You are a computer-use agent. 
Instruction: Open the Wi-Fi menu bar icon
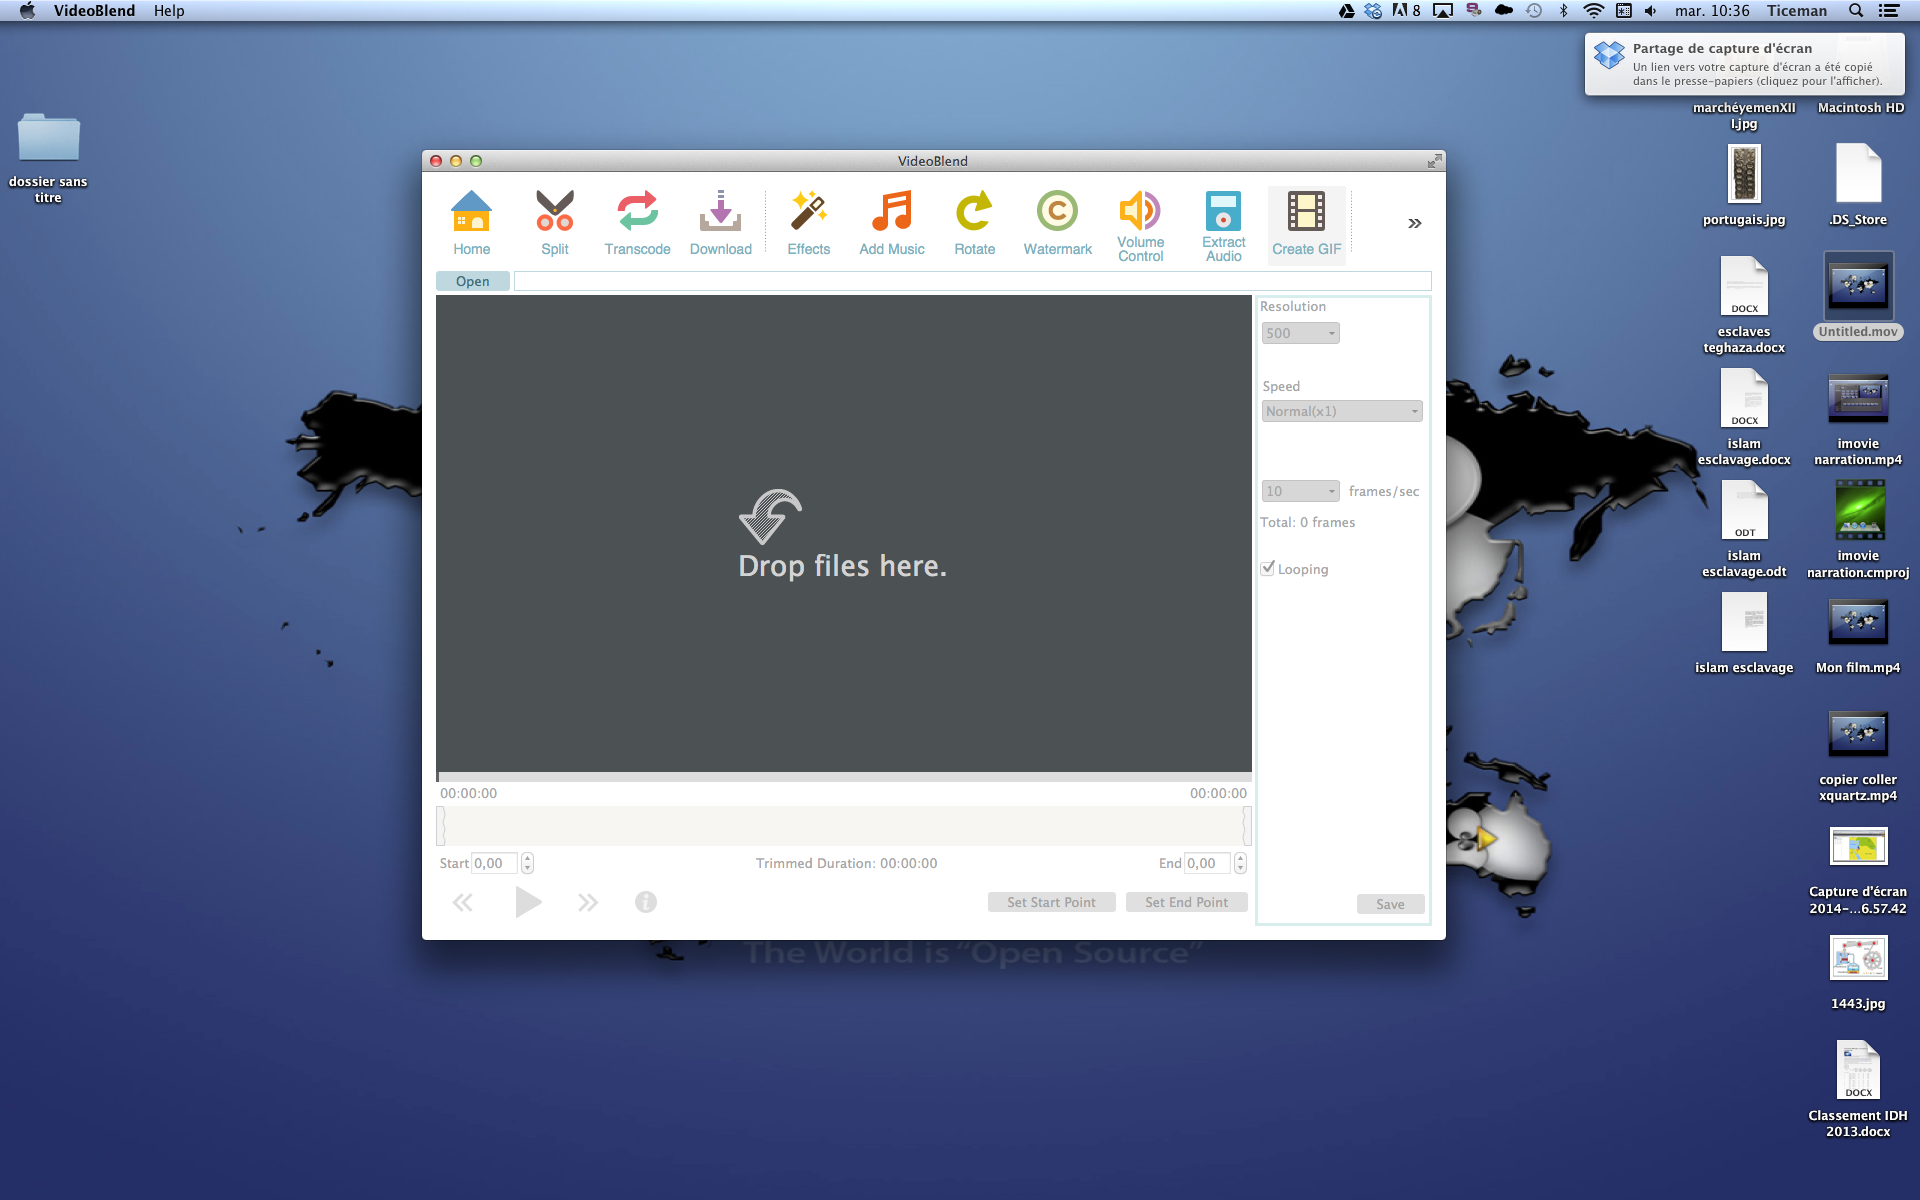[x=1594, y=10]
